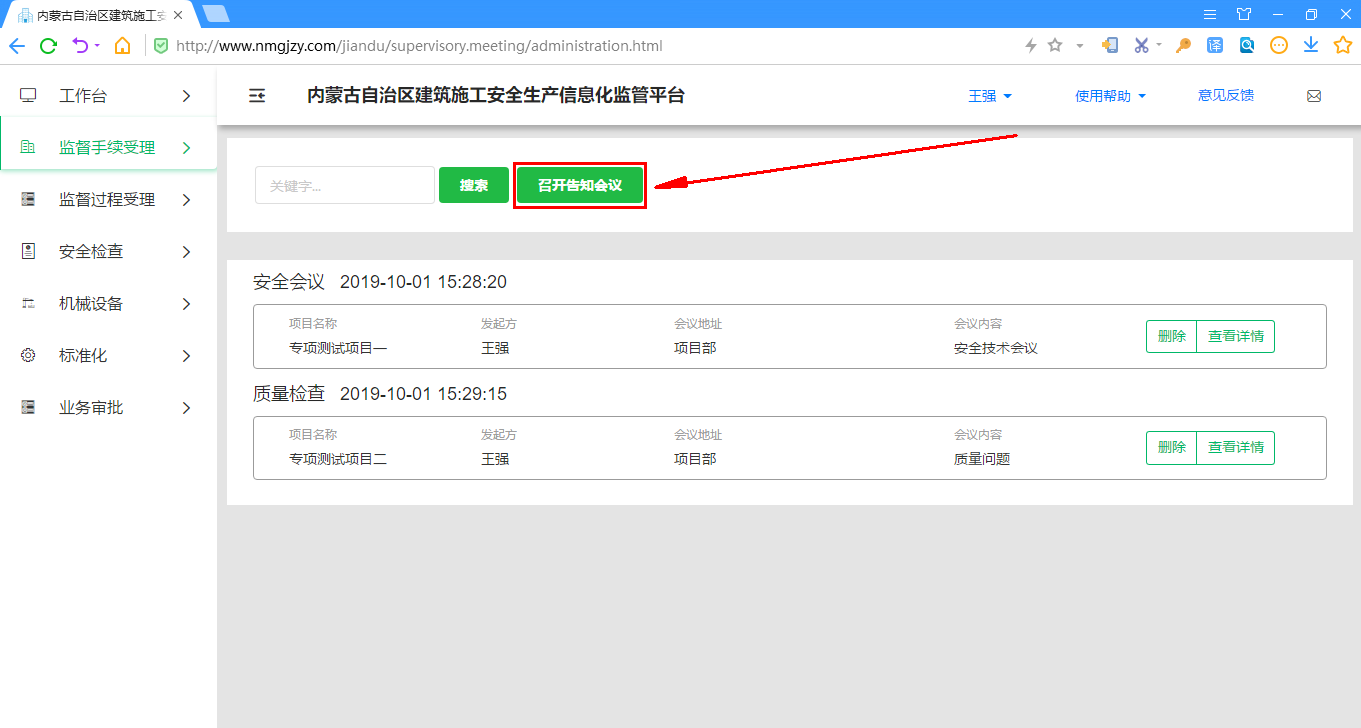Open the 监督过程受理 menu item
This screenshot has width=1361, height=728.
[108, 200]
